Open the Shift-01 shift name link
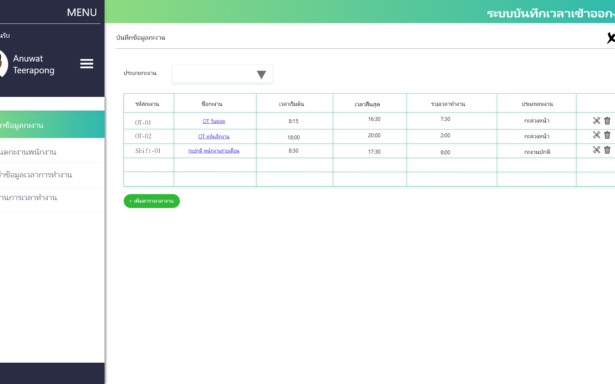The image size is (615, 384). click(x=214, y=151)
